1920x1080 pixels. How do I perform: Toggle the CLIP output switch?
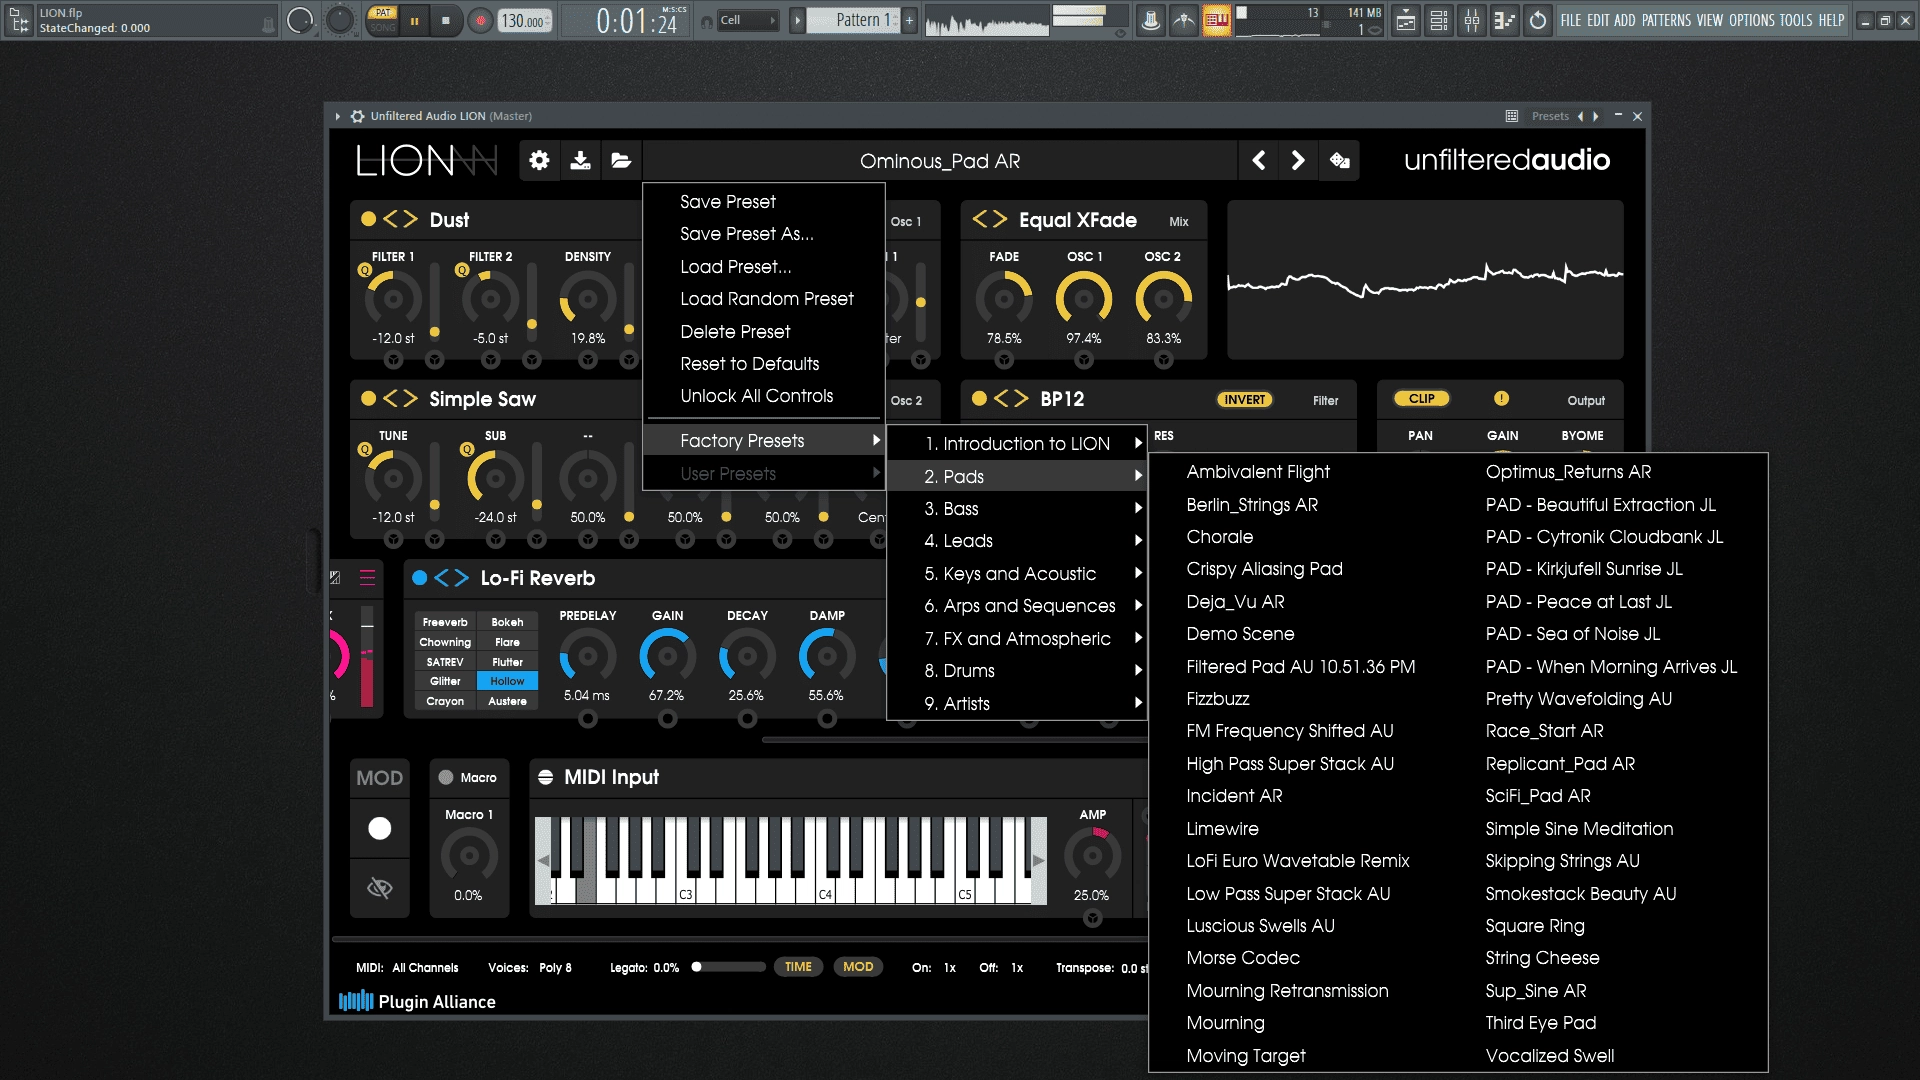coord(1421,398)
